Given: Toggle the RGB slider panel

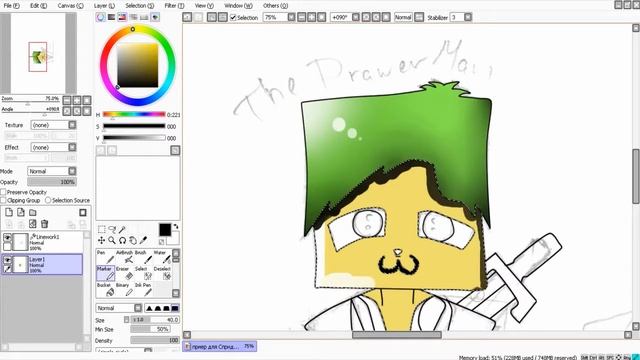Looking at the screenshot, I should coord(111,17).
